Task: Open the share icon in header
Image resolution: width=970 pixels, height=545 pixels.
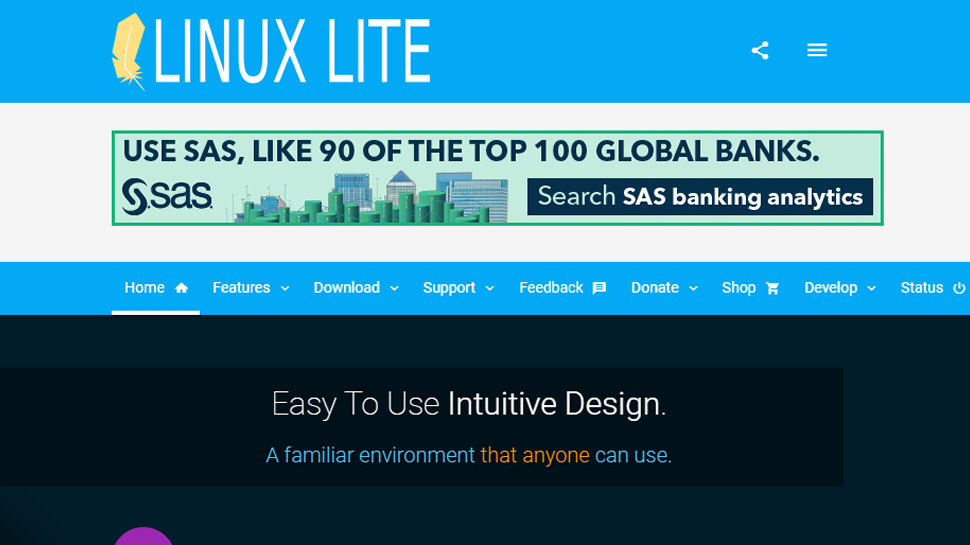Action: click(760, 50)
